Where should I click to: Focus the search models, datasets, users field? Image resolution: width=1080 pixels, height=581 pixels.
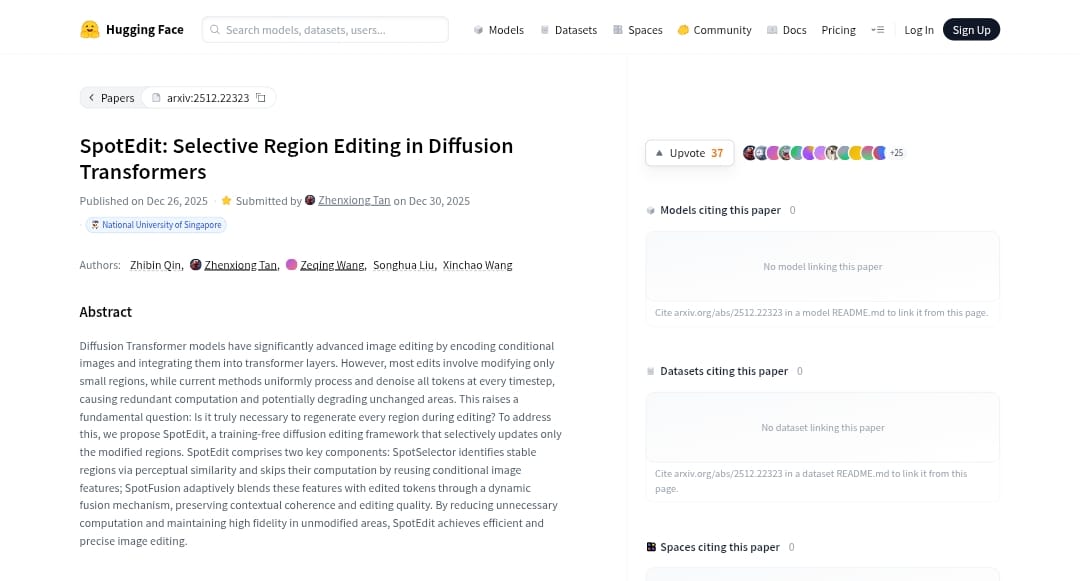(330, 30)
